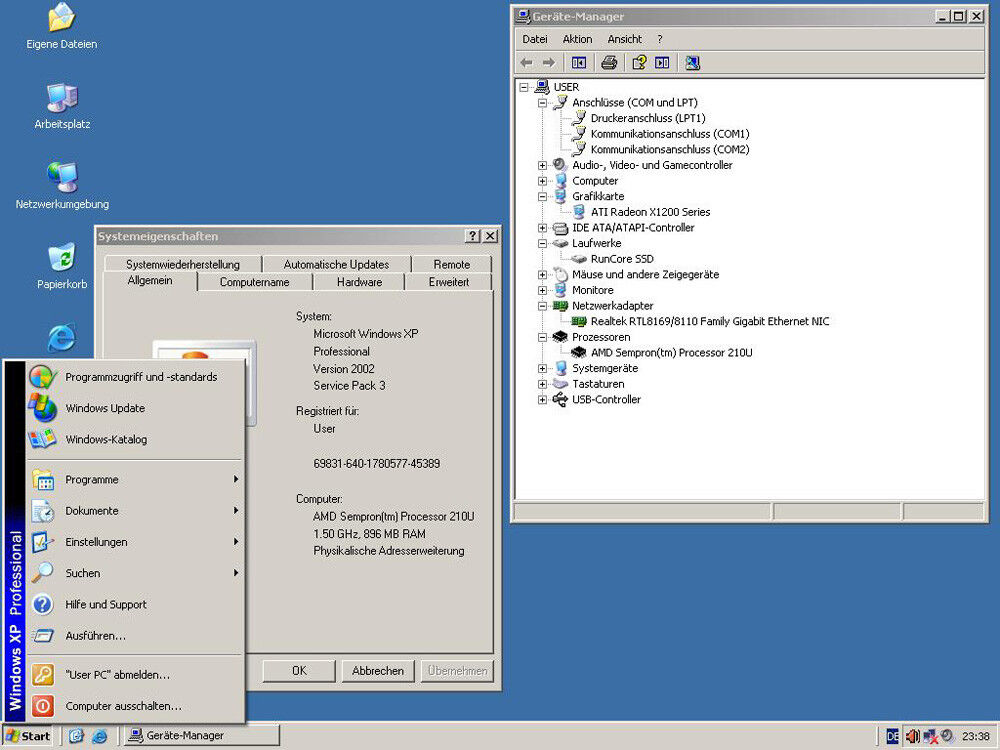Open the Programme submenu in Start menu
The width and height of the screenshot is (1000, 750).
pyautogui.click(x=135, y=480)
